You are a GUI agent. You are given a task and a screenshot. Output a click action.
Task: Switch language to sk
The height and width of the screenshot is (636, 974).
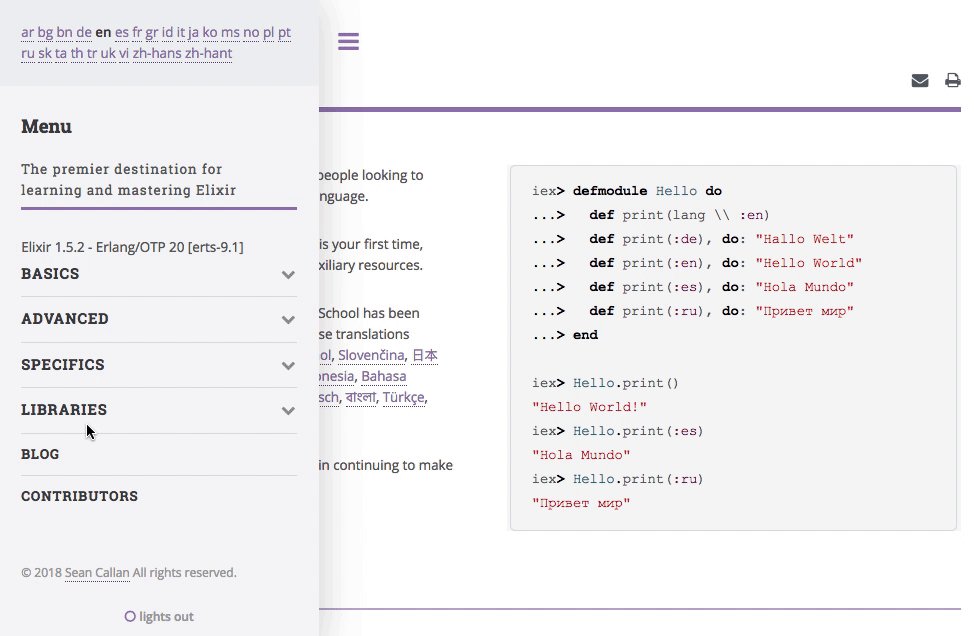pos(45,53)
